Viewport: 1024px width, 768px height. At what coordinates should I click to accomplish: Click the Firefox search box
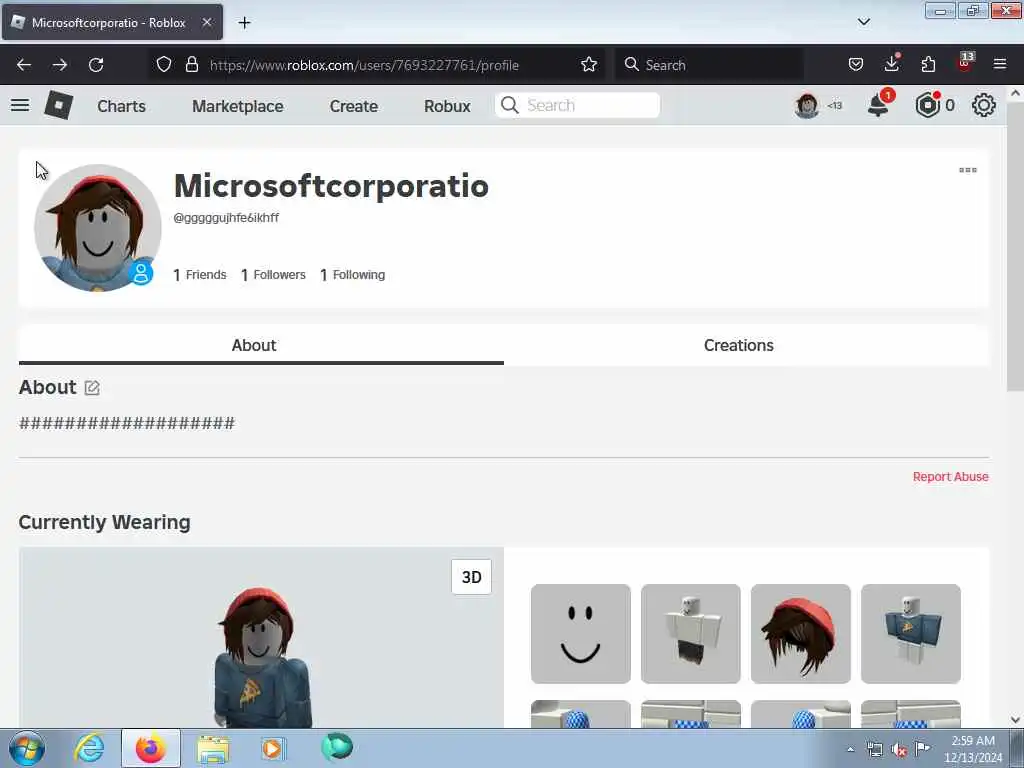tap(709, 65)
